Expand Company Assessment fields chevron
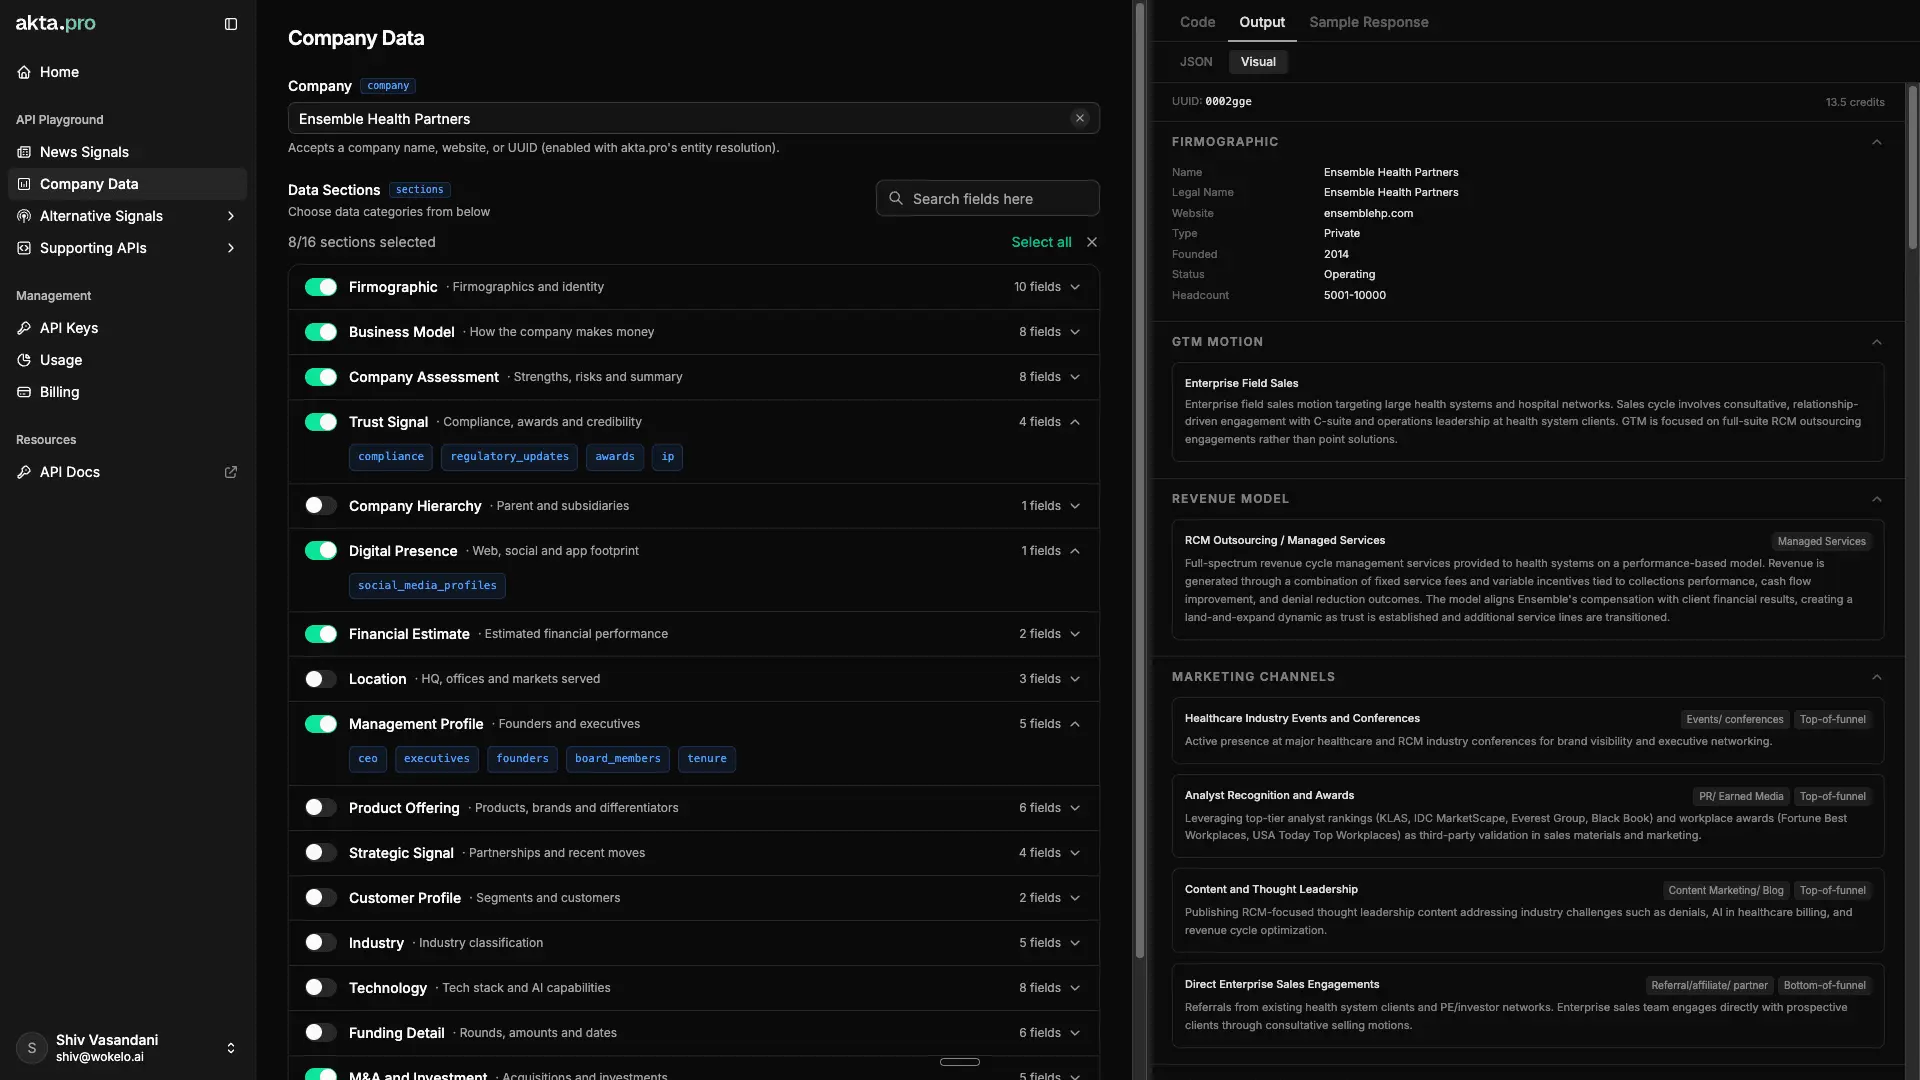 point(1075,377)
